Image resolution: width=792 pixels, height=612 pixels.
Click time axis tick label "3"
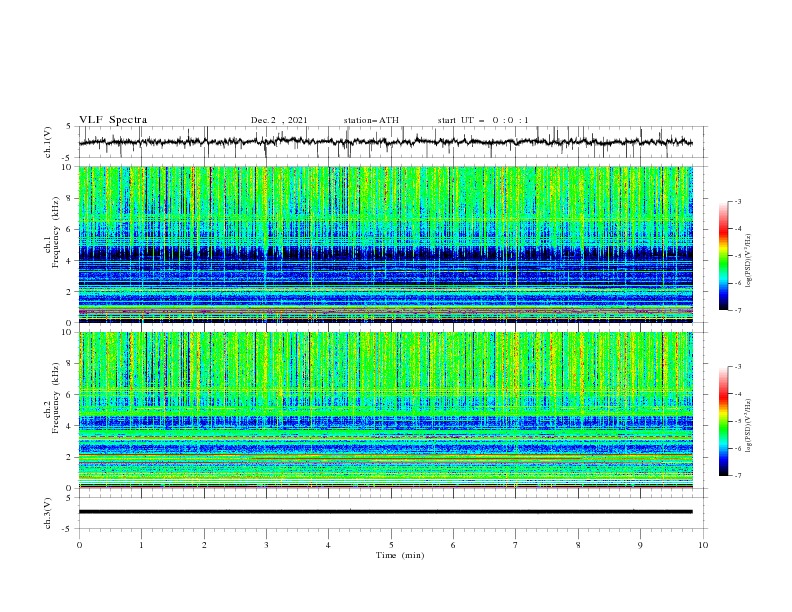(x=266, y=545)
